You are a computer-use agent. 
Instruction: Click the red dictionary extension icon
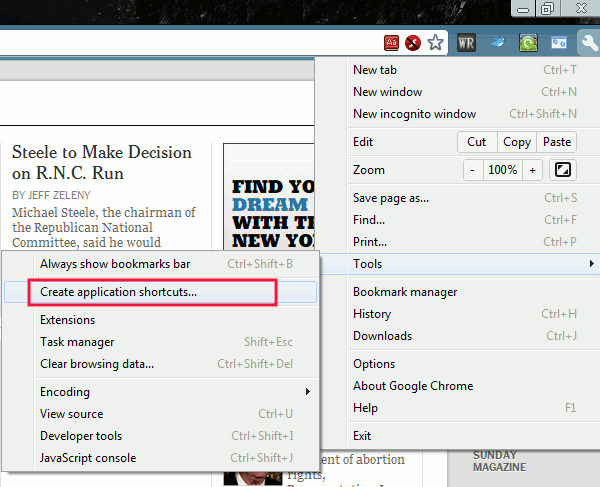(x=391, y=42)
